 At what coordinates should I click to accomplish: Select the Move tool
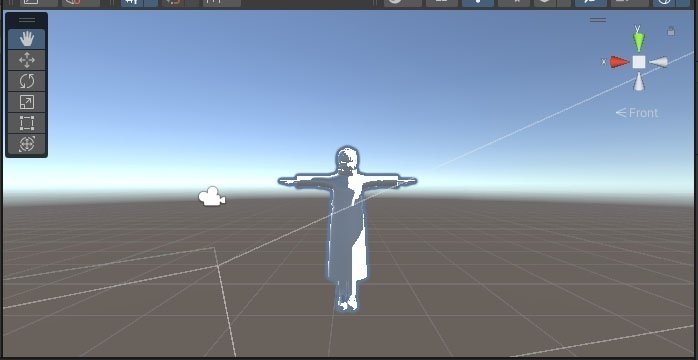(x=27, y=60)
